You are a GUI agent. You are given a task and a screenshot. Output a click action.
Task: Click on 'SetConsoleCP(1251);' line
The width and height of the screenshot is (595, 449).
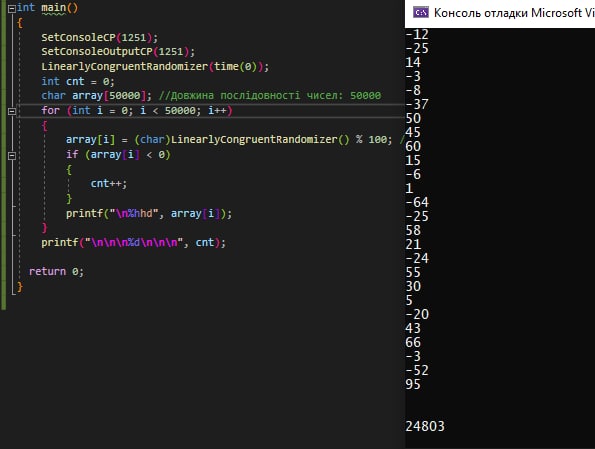pyautogui.click(x=99, y=38)
